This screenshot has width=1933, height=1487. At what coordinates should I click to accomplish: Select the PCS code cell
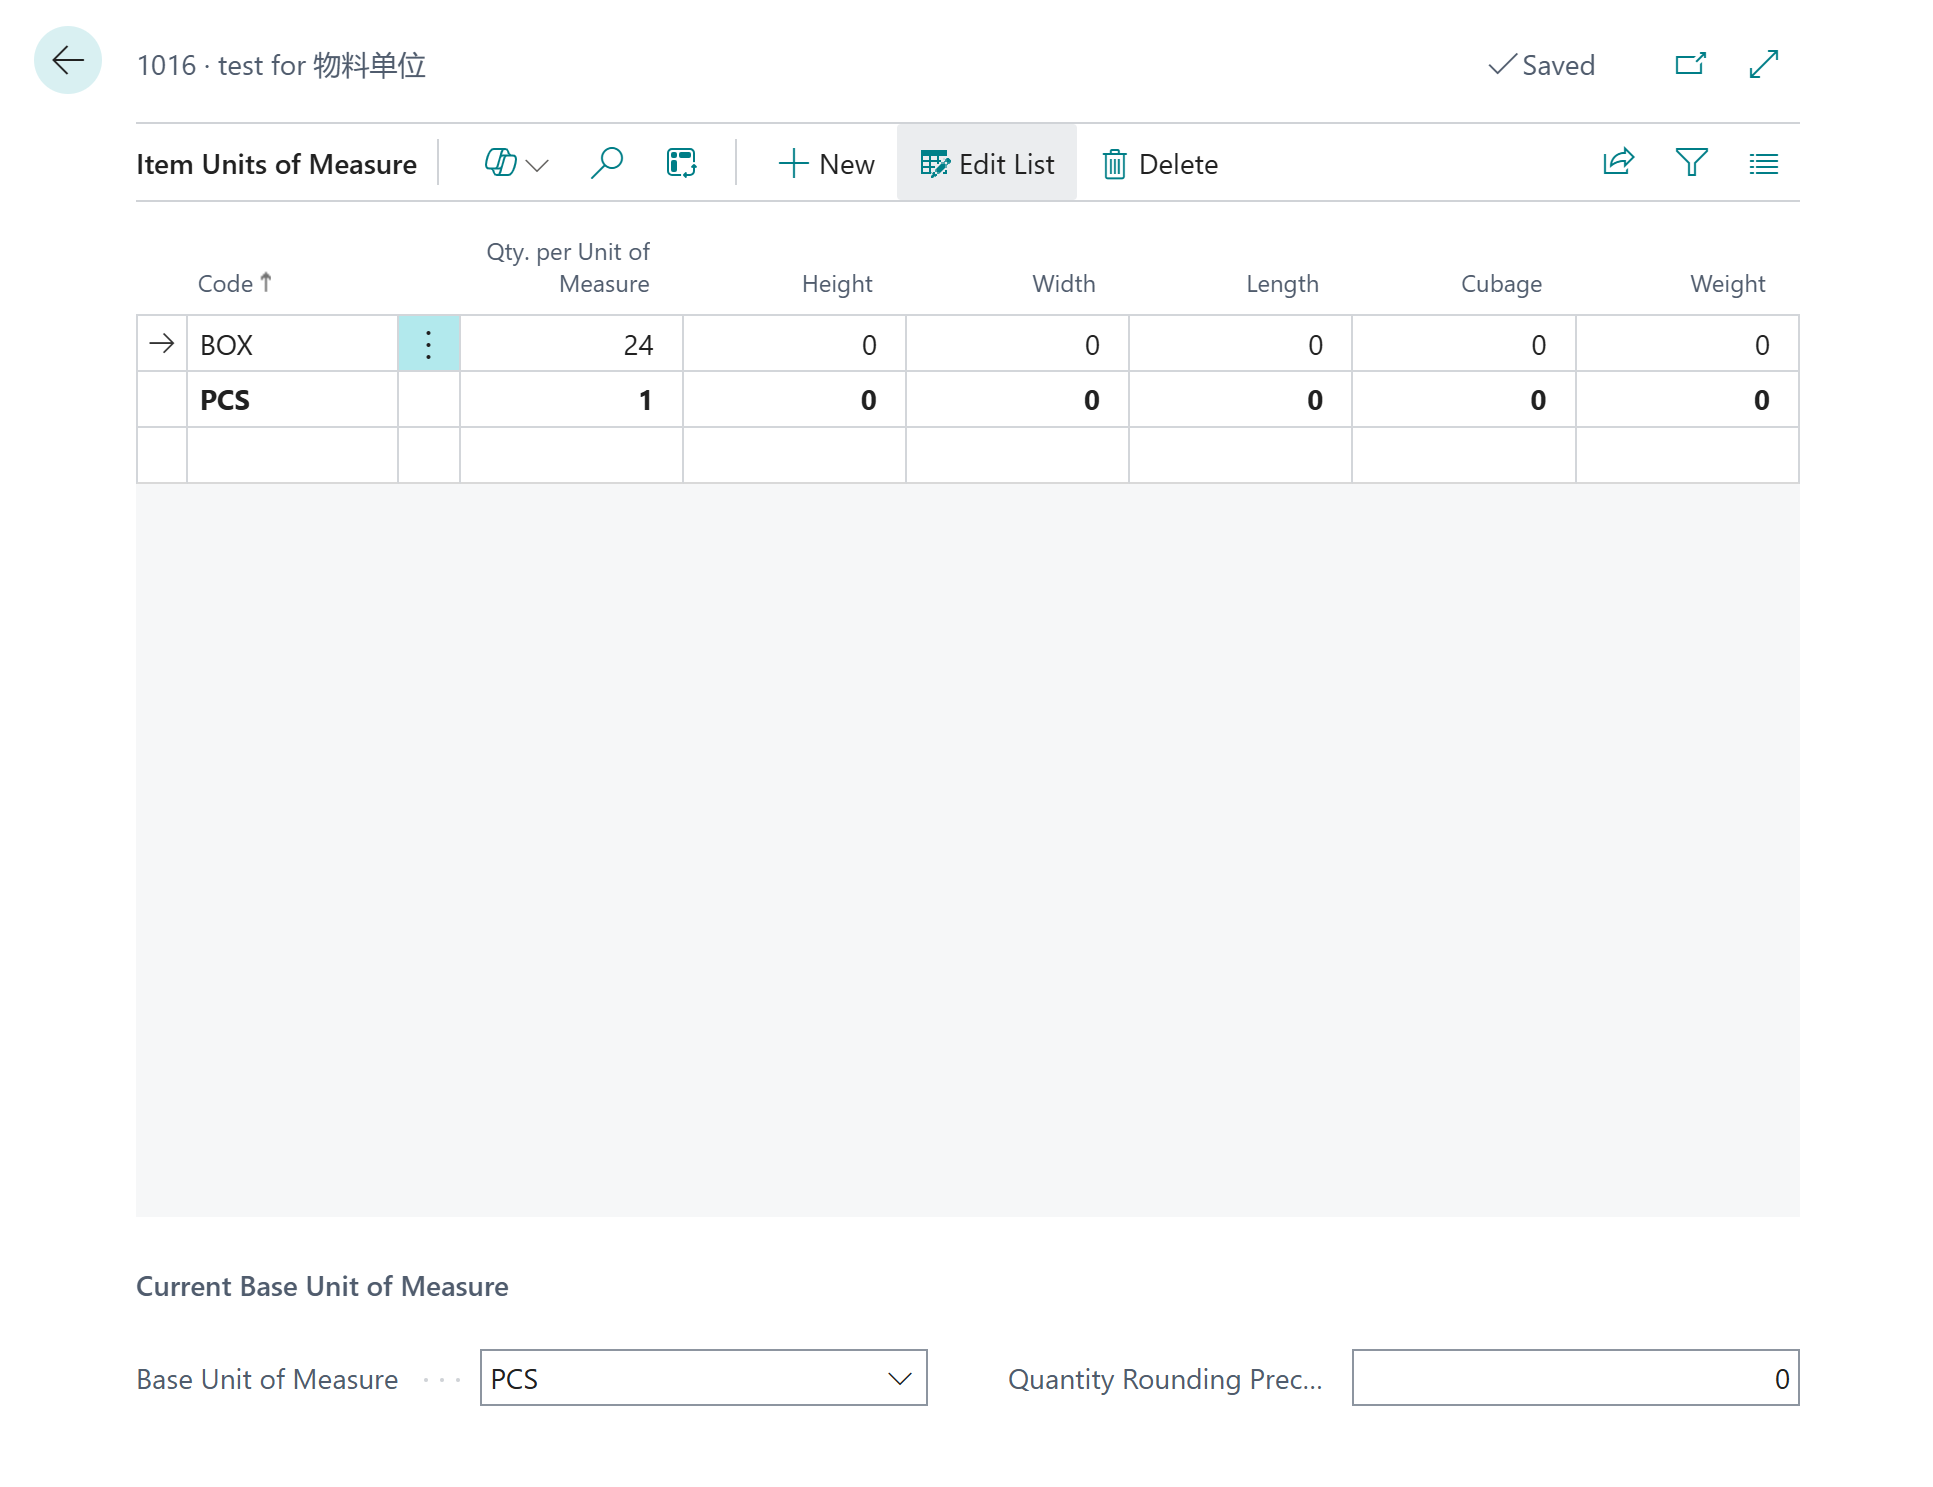pyautogui.click(x=290, y=401)
